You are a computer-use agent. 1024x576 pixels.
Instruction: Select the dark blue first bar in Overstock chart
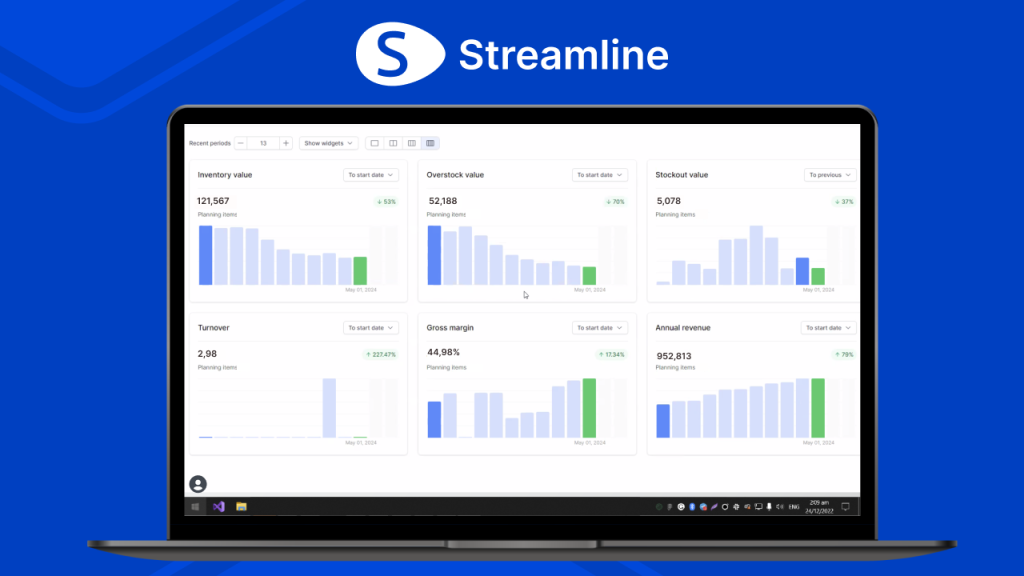434,255
